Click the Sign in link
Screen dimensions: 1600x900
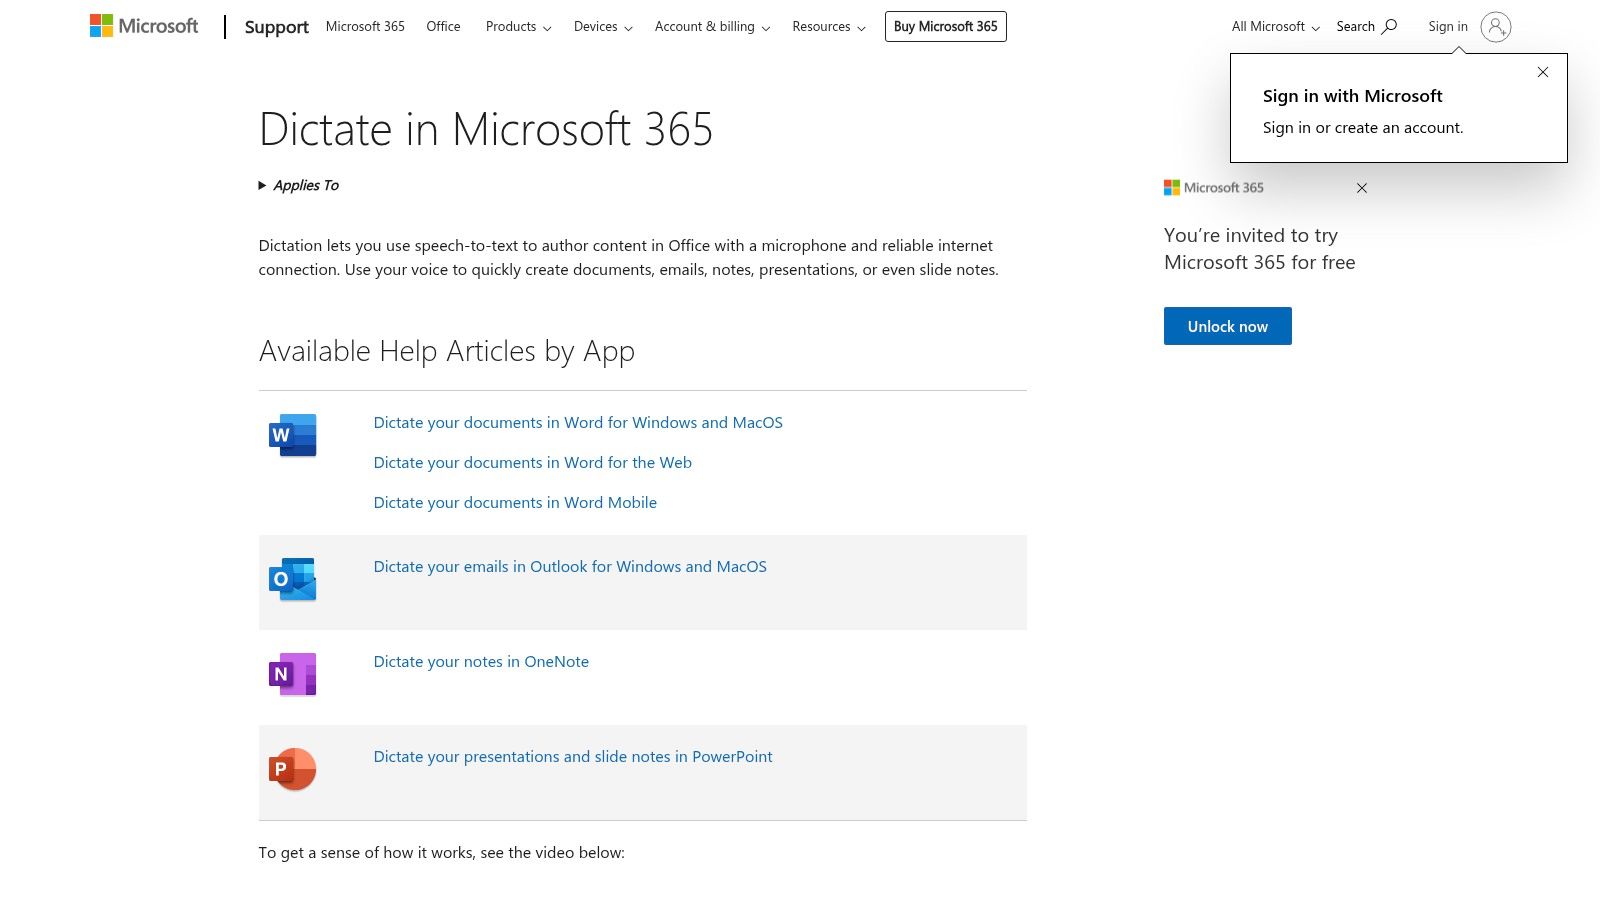(x=1448, y=27)
